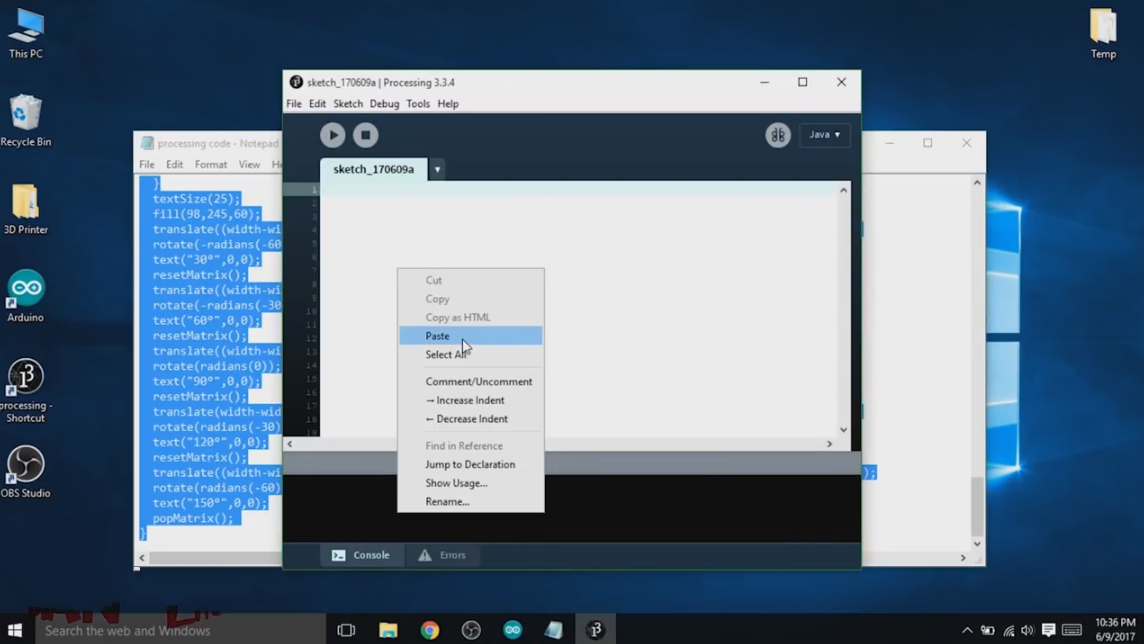
Task: Open Google Chrome from the taskbar
Action: tap(430, 630)
